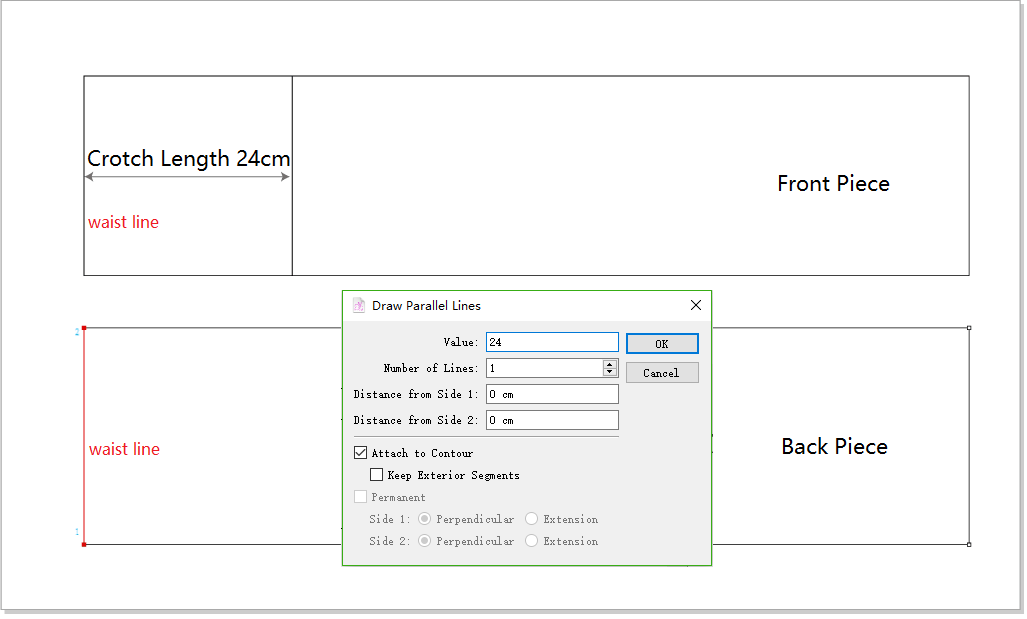Focus the Value input field

pos(552,342)
